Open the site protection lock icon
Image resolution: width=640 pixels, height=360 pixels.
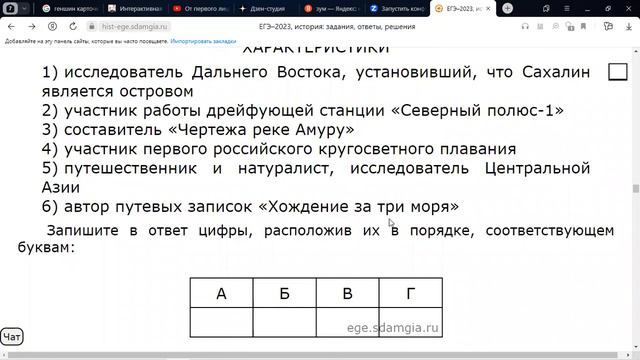569,27
